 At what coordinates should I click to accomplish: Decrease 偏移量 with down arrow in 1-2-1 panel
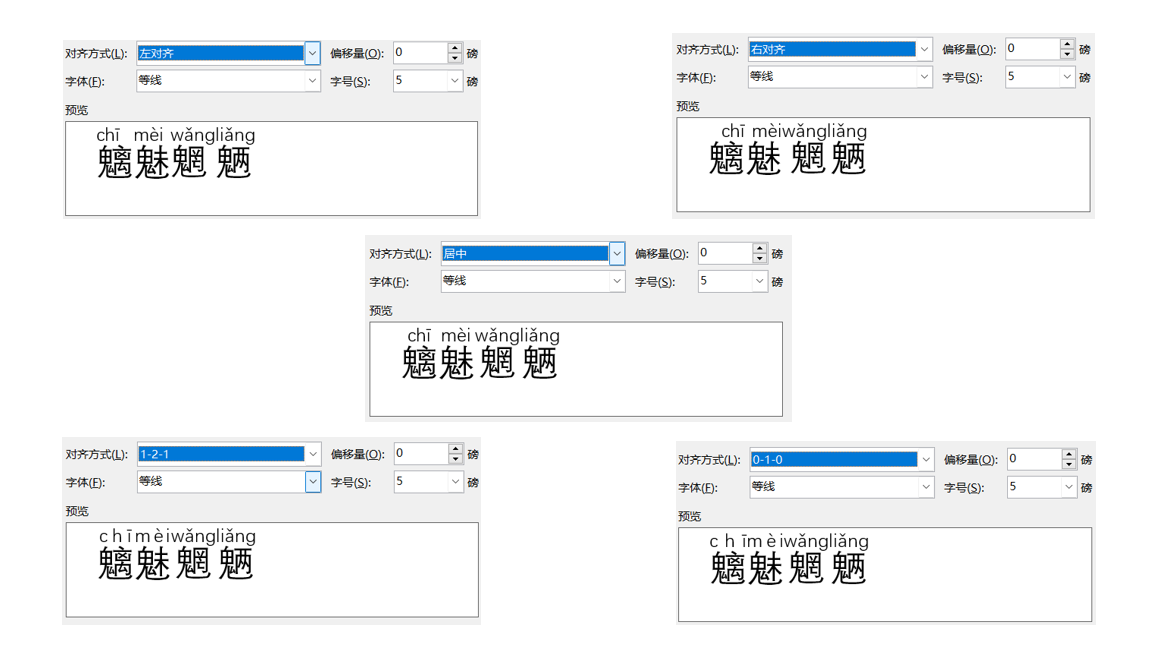[x=455, y=459]
